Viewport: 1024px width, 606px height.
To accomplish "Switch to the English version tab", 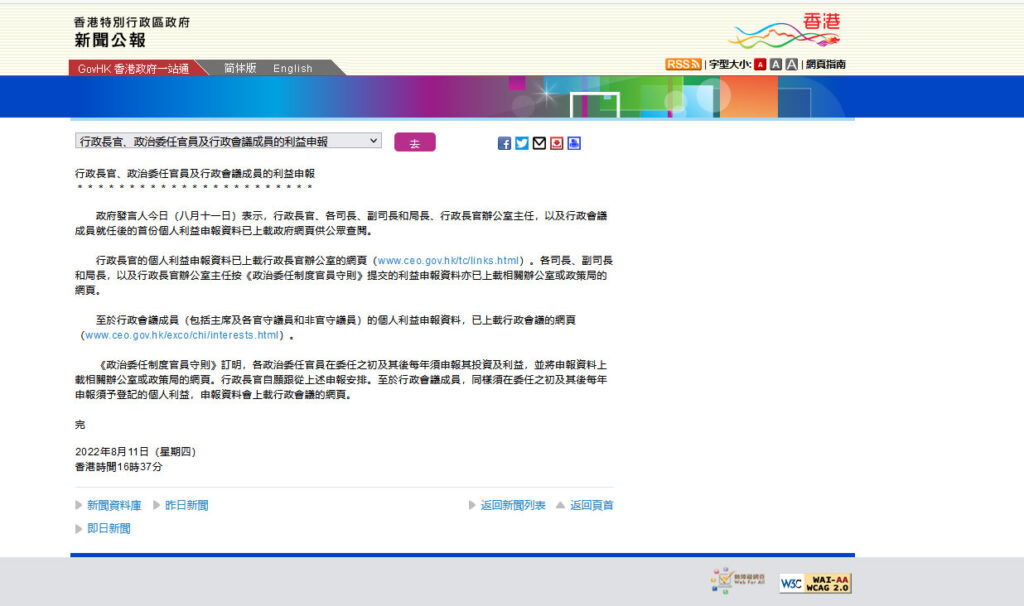I will tap(293, 68).
